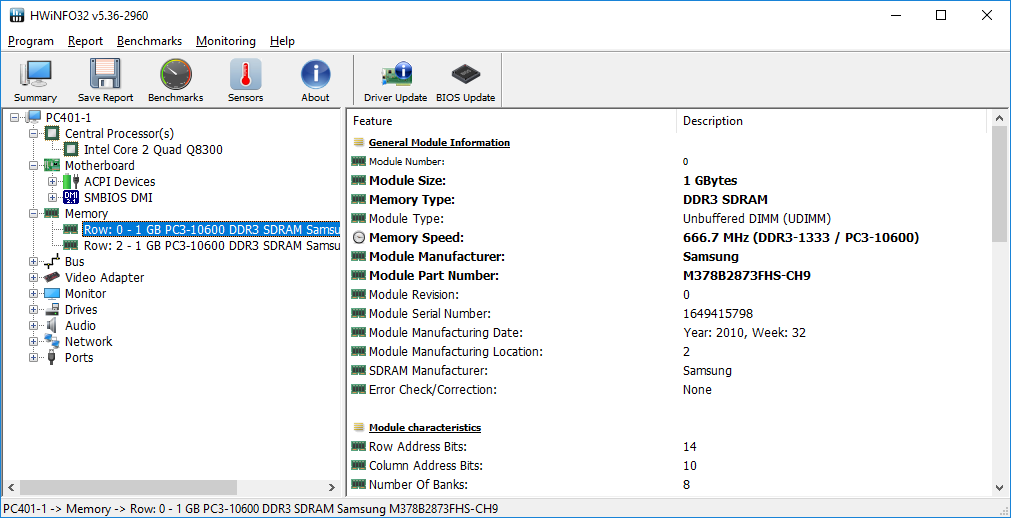The image size is (1011, 518).
Task: Click the HWiNFO32 title bar app icon
Action: pos(17,15)
